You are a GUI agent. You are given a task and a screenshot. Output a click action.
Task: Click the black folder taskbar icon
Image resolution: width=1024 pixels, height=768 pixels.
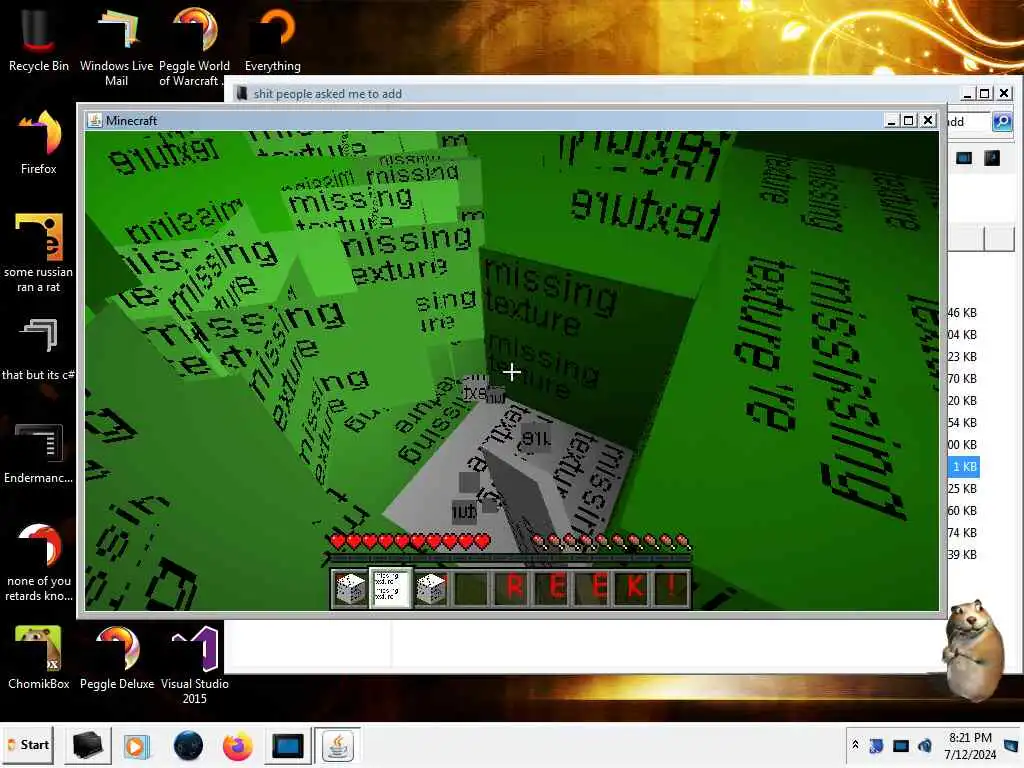pos(87,746)
